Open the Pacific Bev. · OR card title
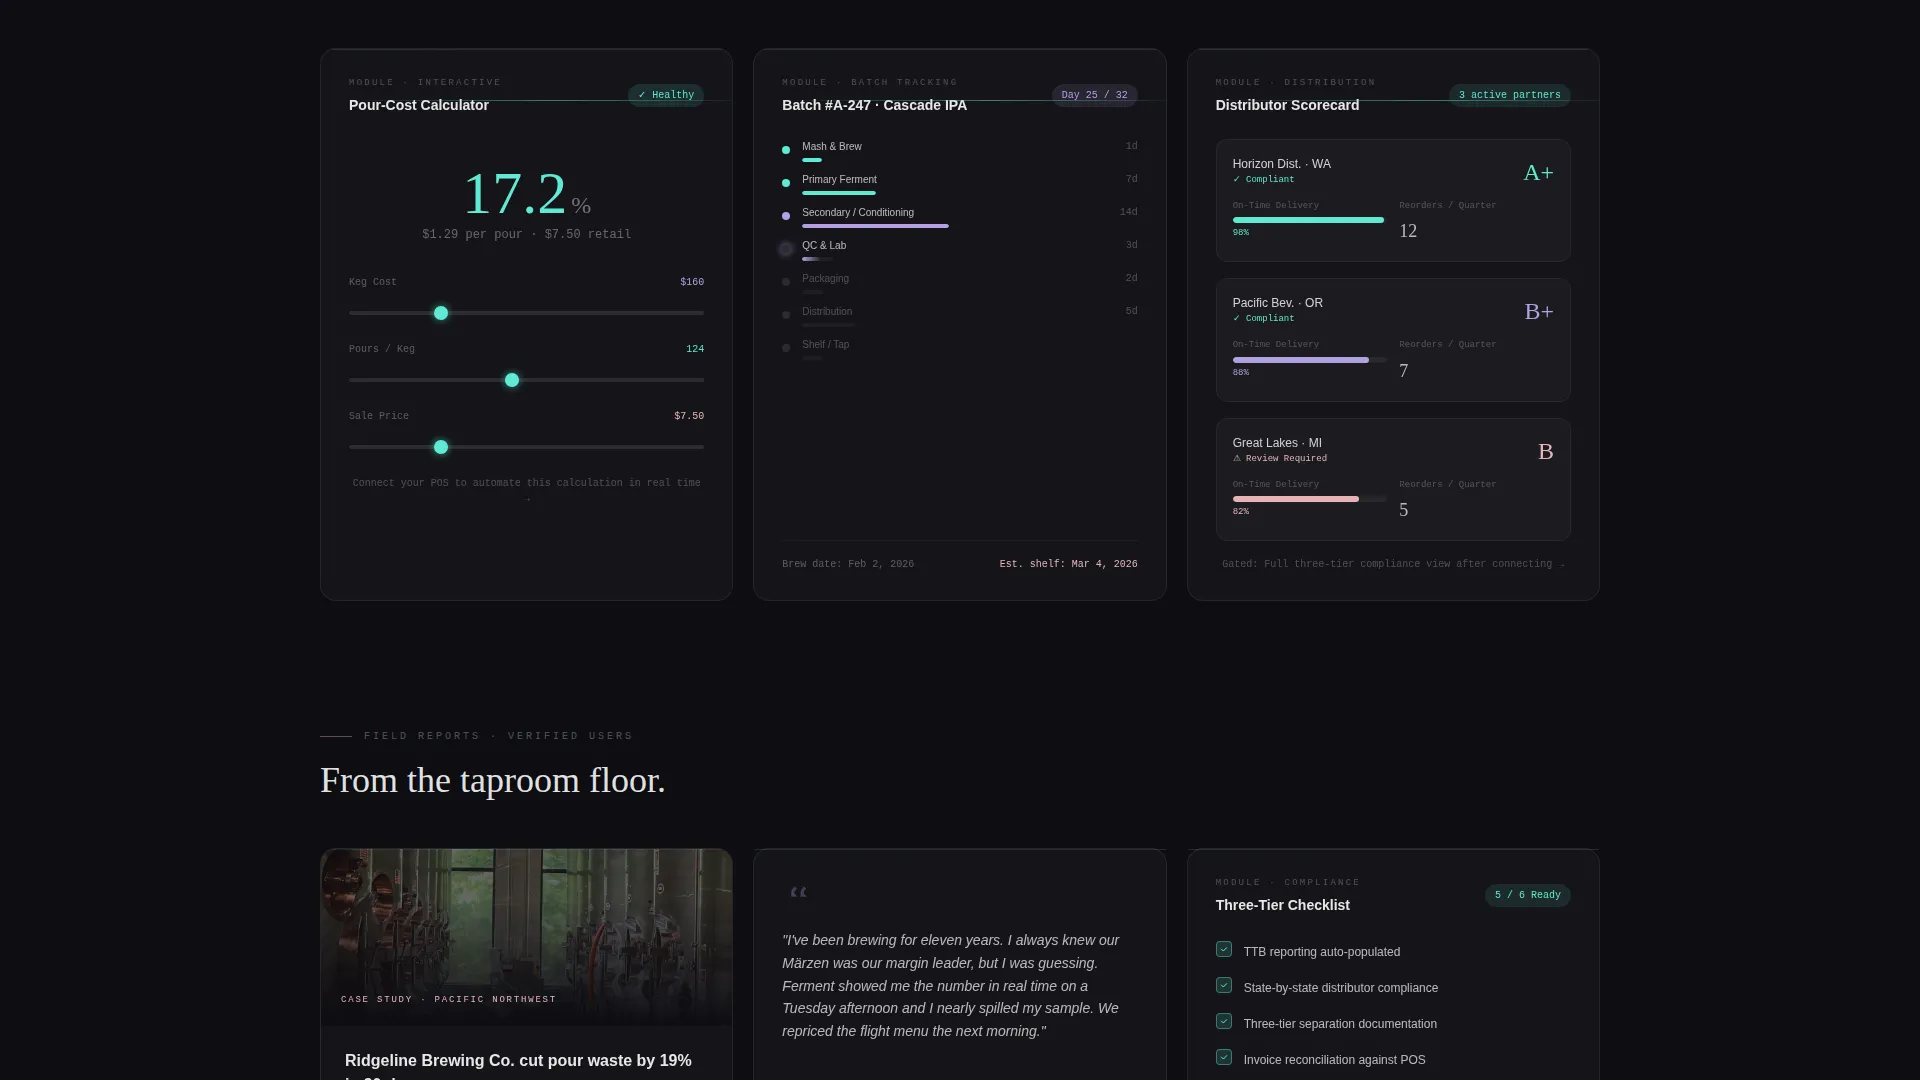The width and height of the screenshot is (1920, 1080). [1277, 303]
